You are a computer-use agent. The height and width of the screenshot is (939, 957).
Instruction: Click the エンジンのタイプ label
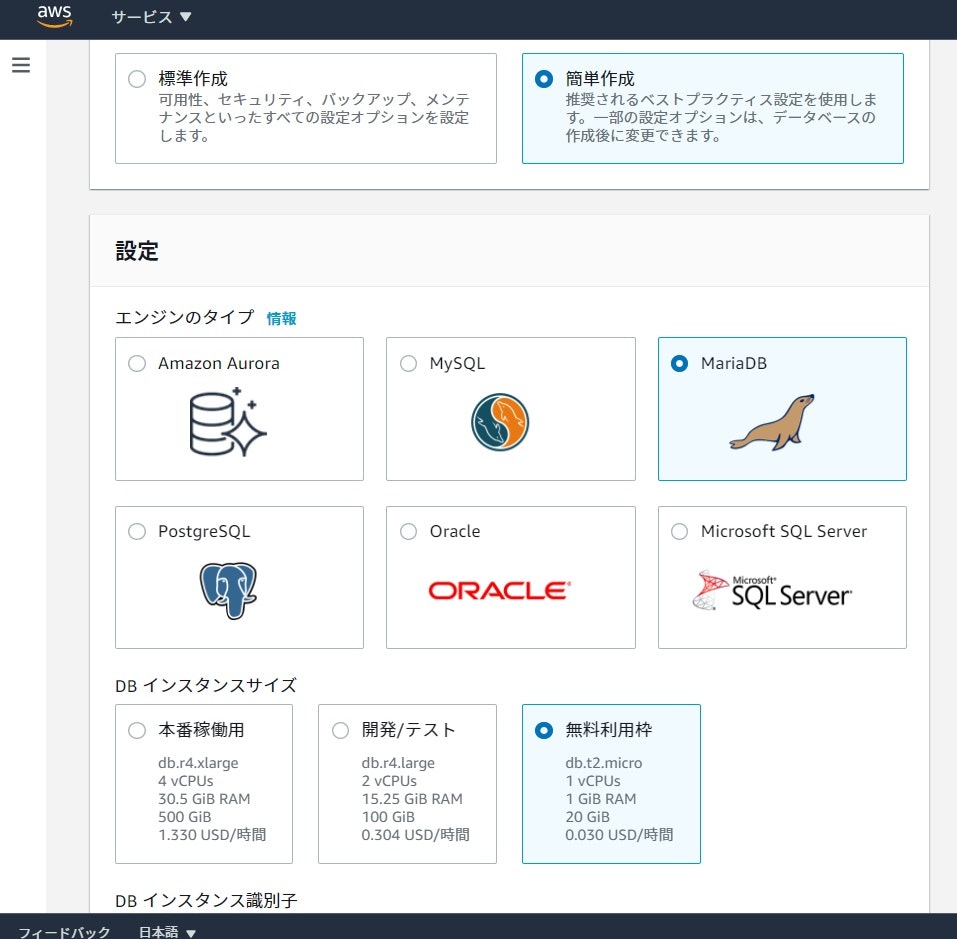(x=184, y=317)
